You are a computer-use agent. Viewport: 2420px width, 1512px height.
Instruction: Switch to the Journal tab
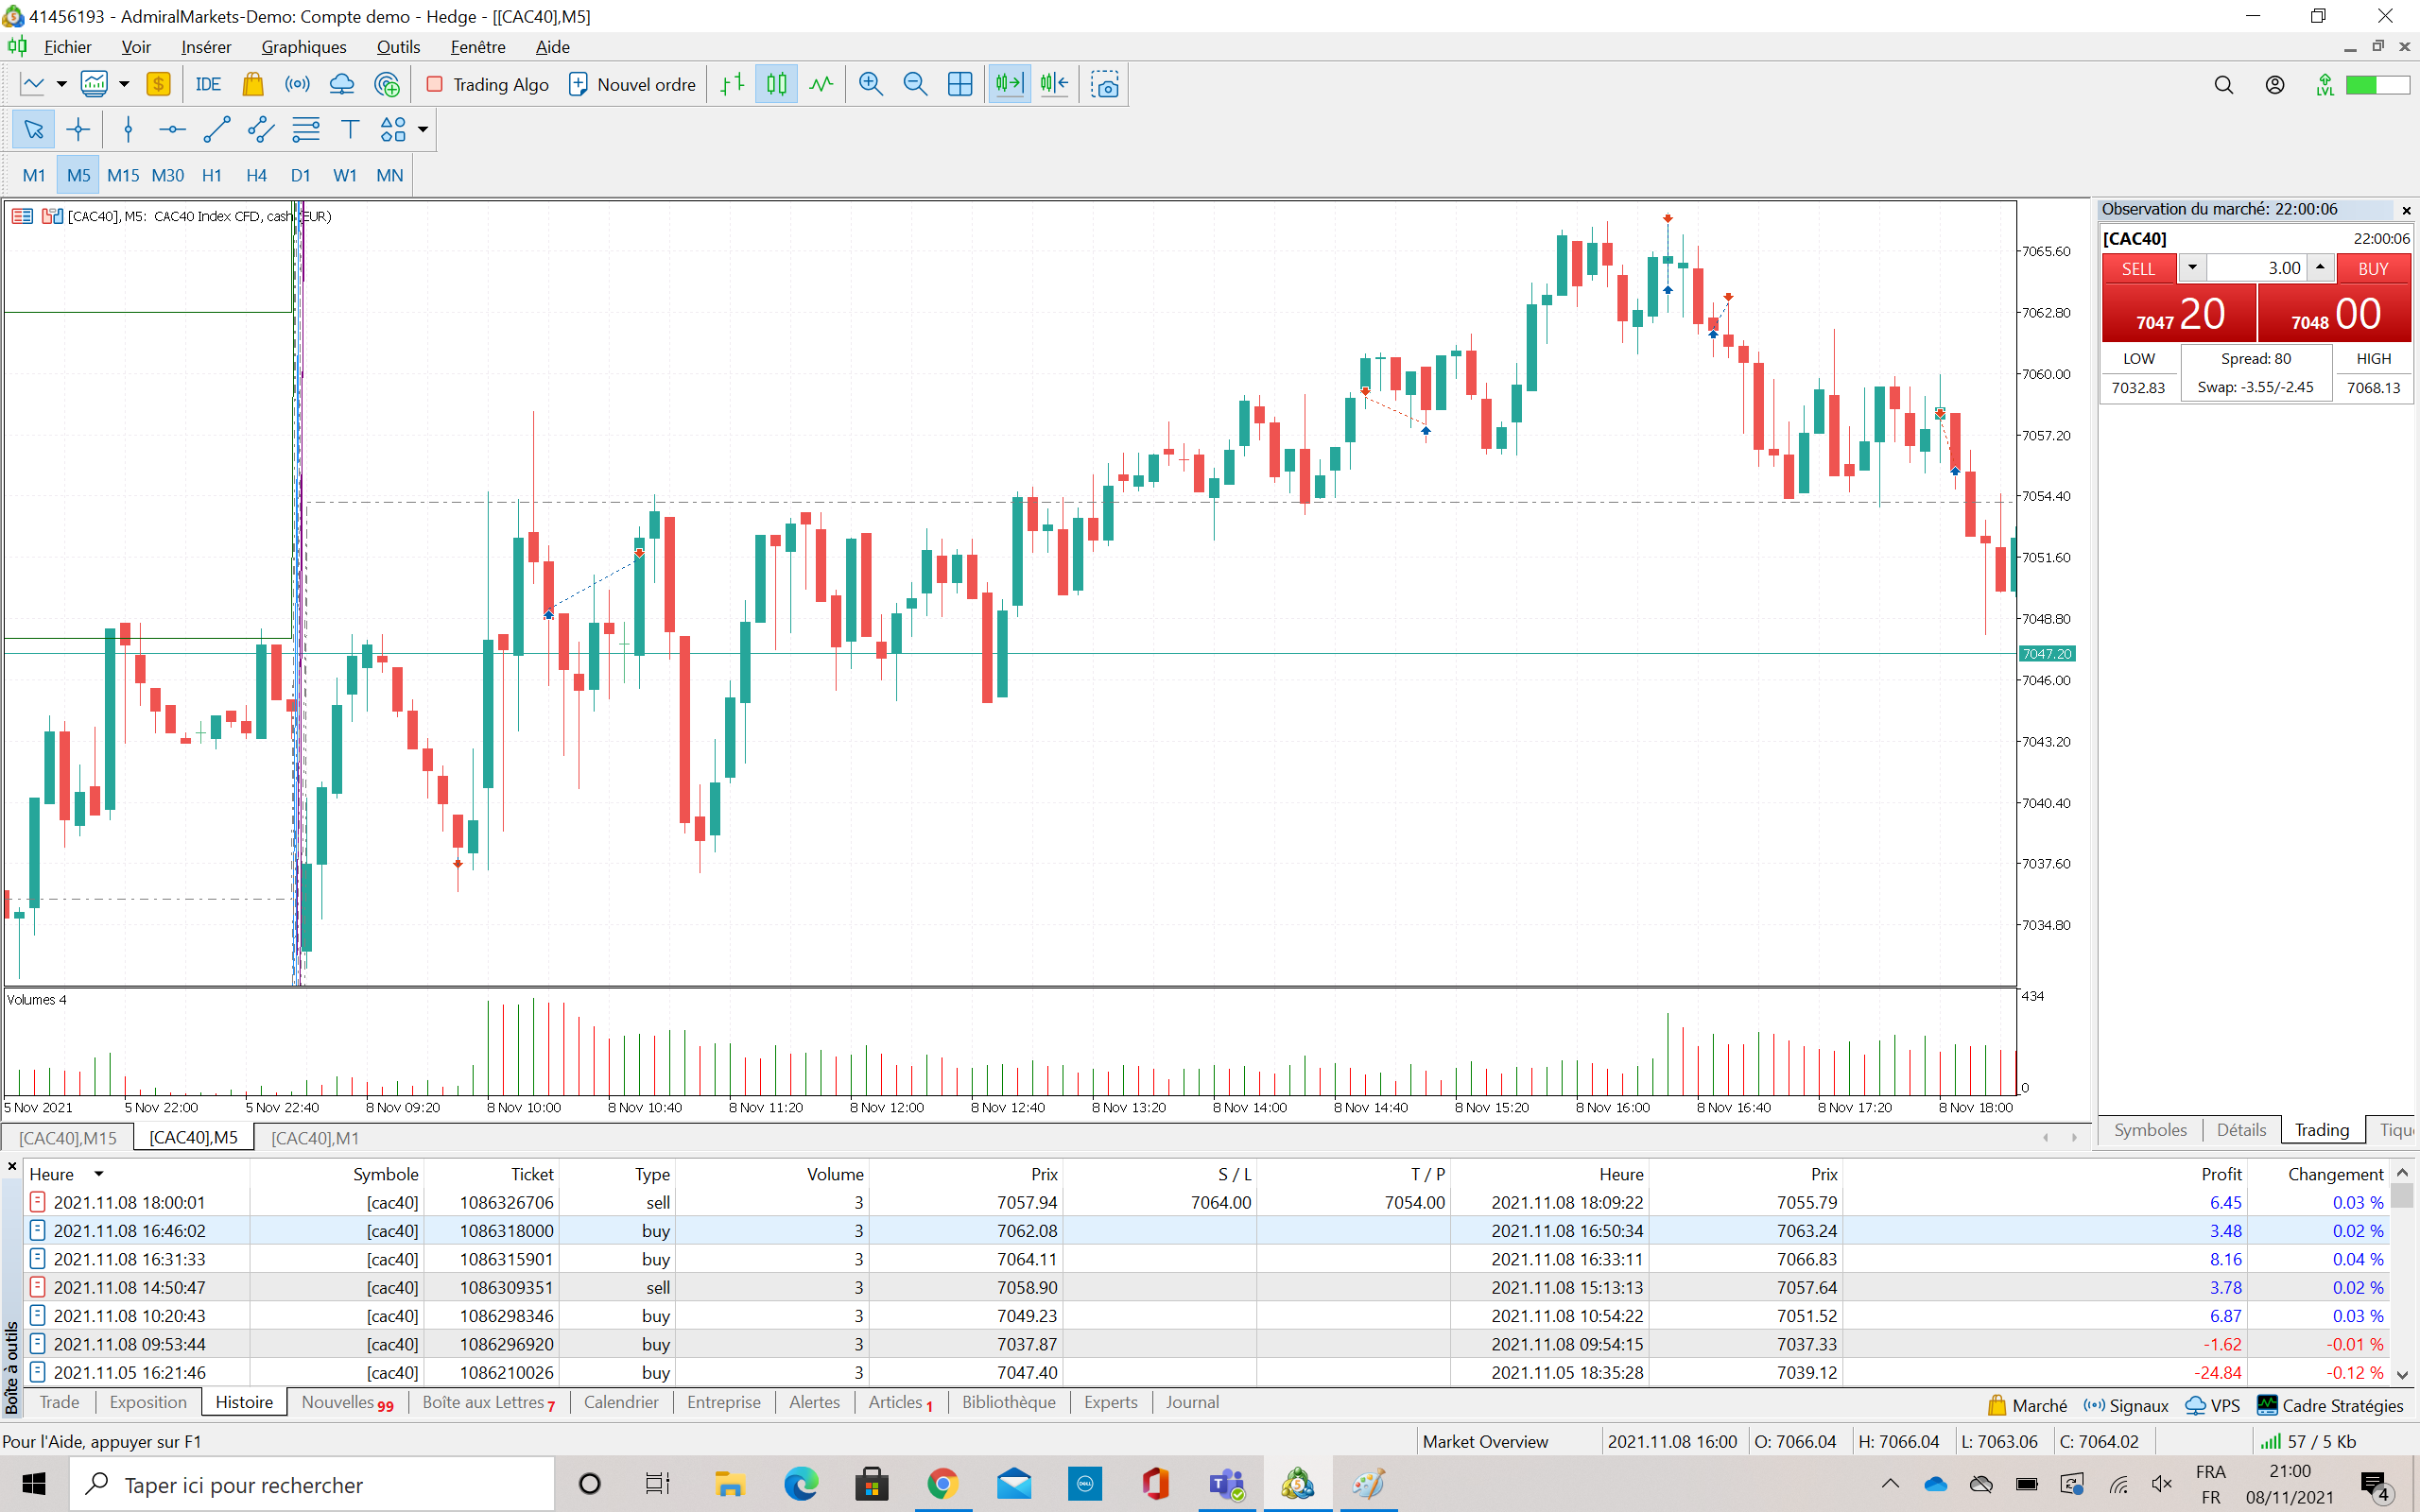coord(1191,1402)
